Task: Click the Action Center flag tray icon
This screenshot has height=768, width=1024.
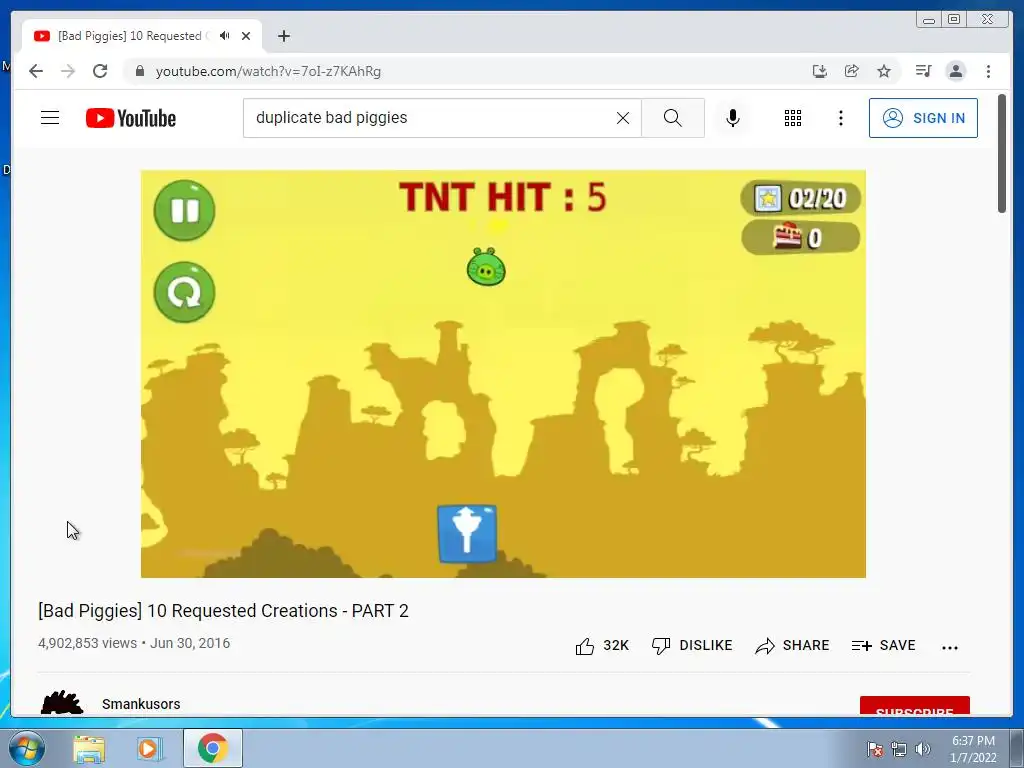Action: point(875,749)
